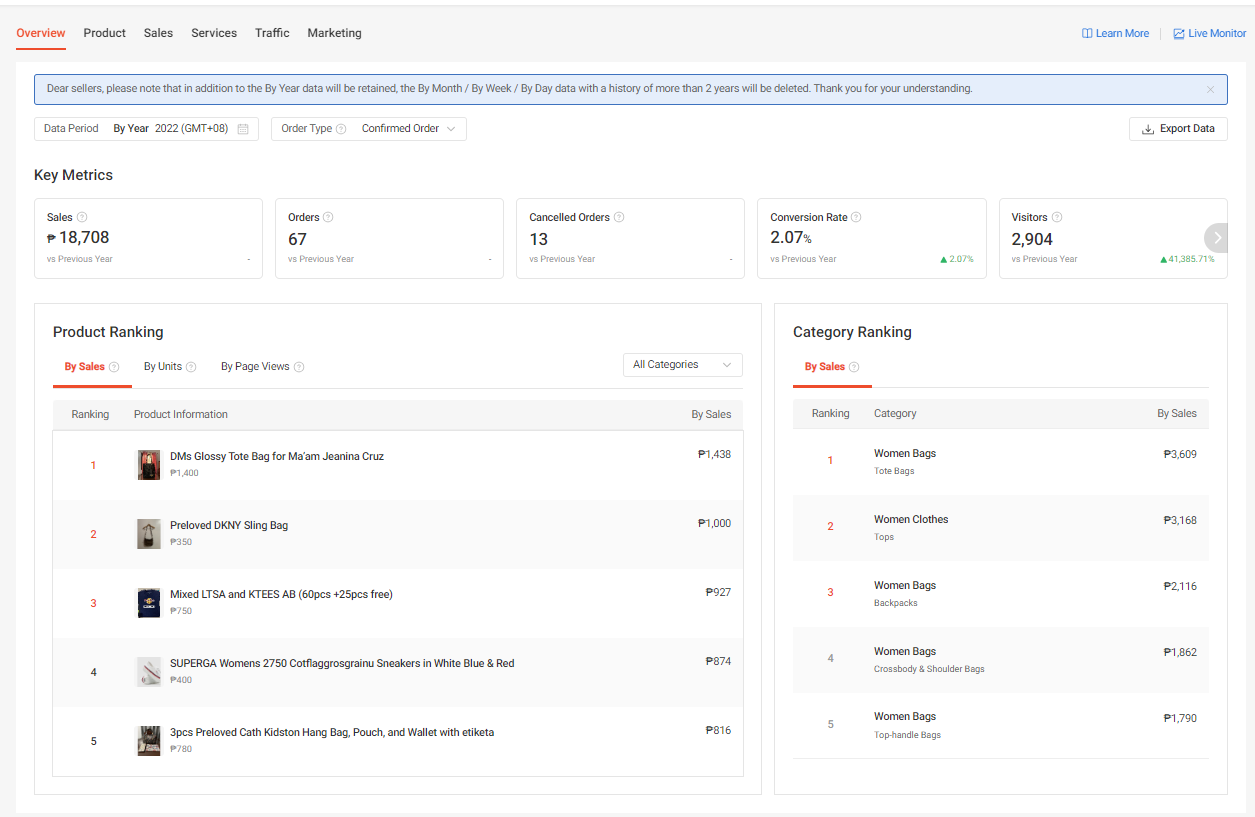The height and width of the screenshot is (817, 1255).
Task: Click the Export Data button
Action: click(x=1178, y=129)
